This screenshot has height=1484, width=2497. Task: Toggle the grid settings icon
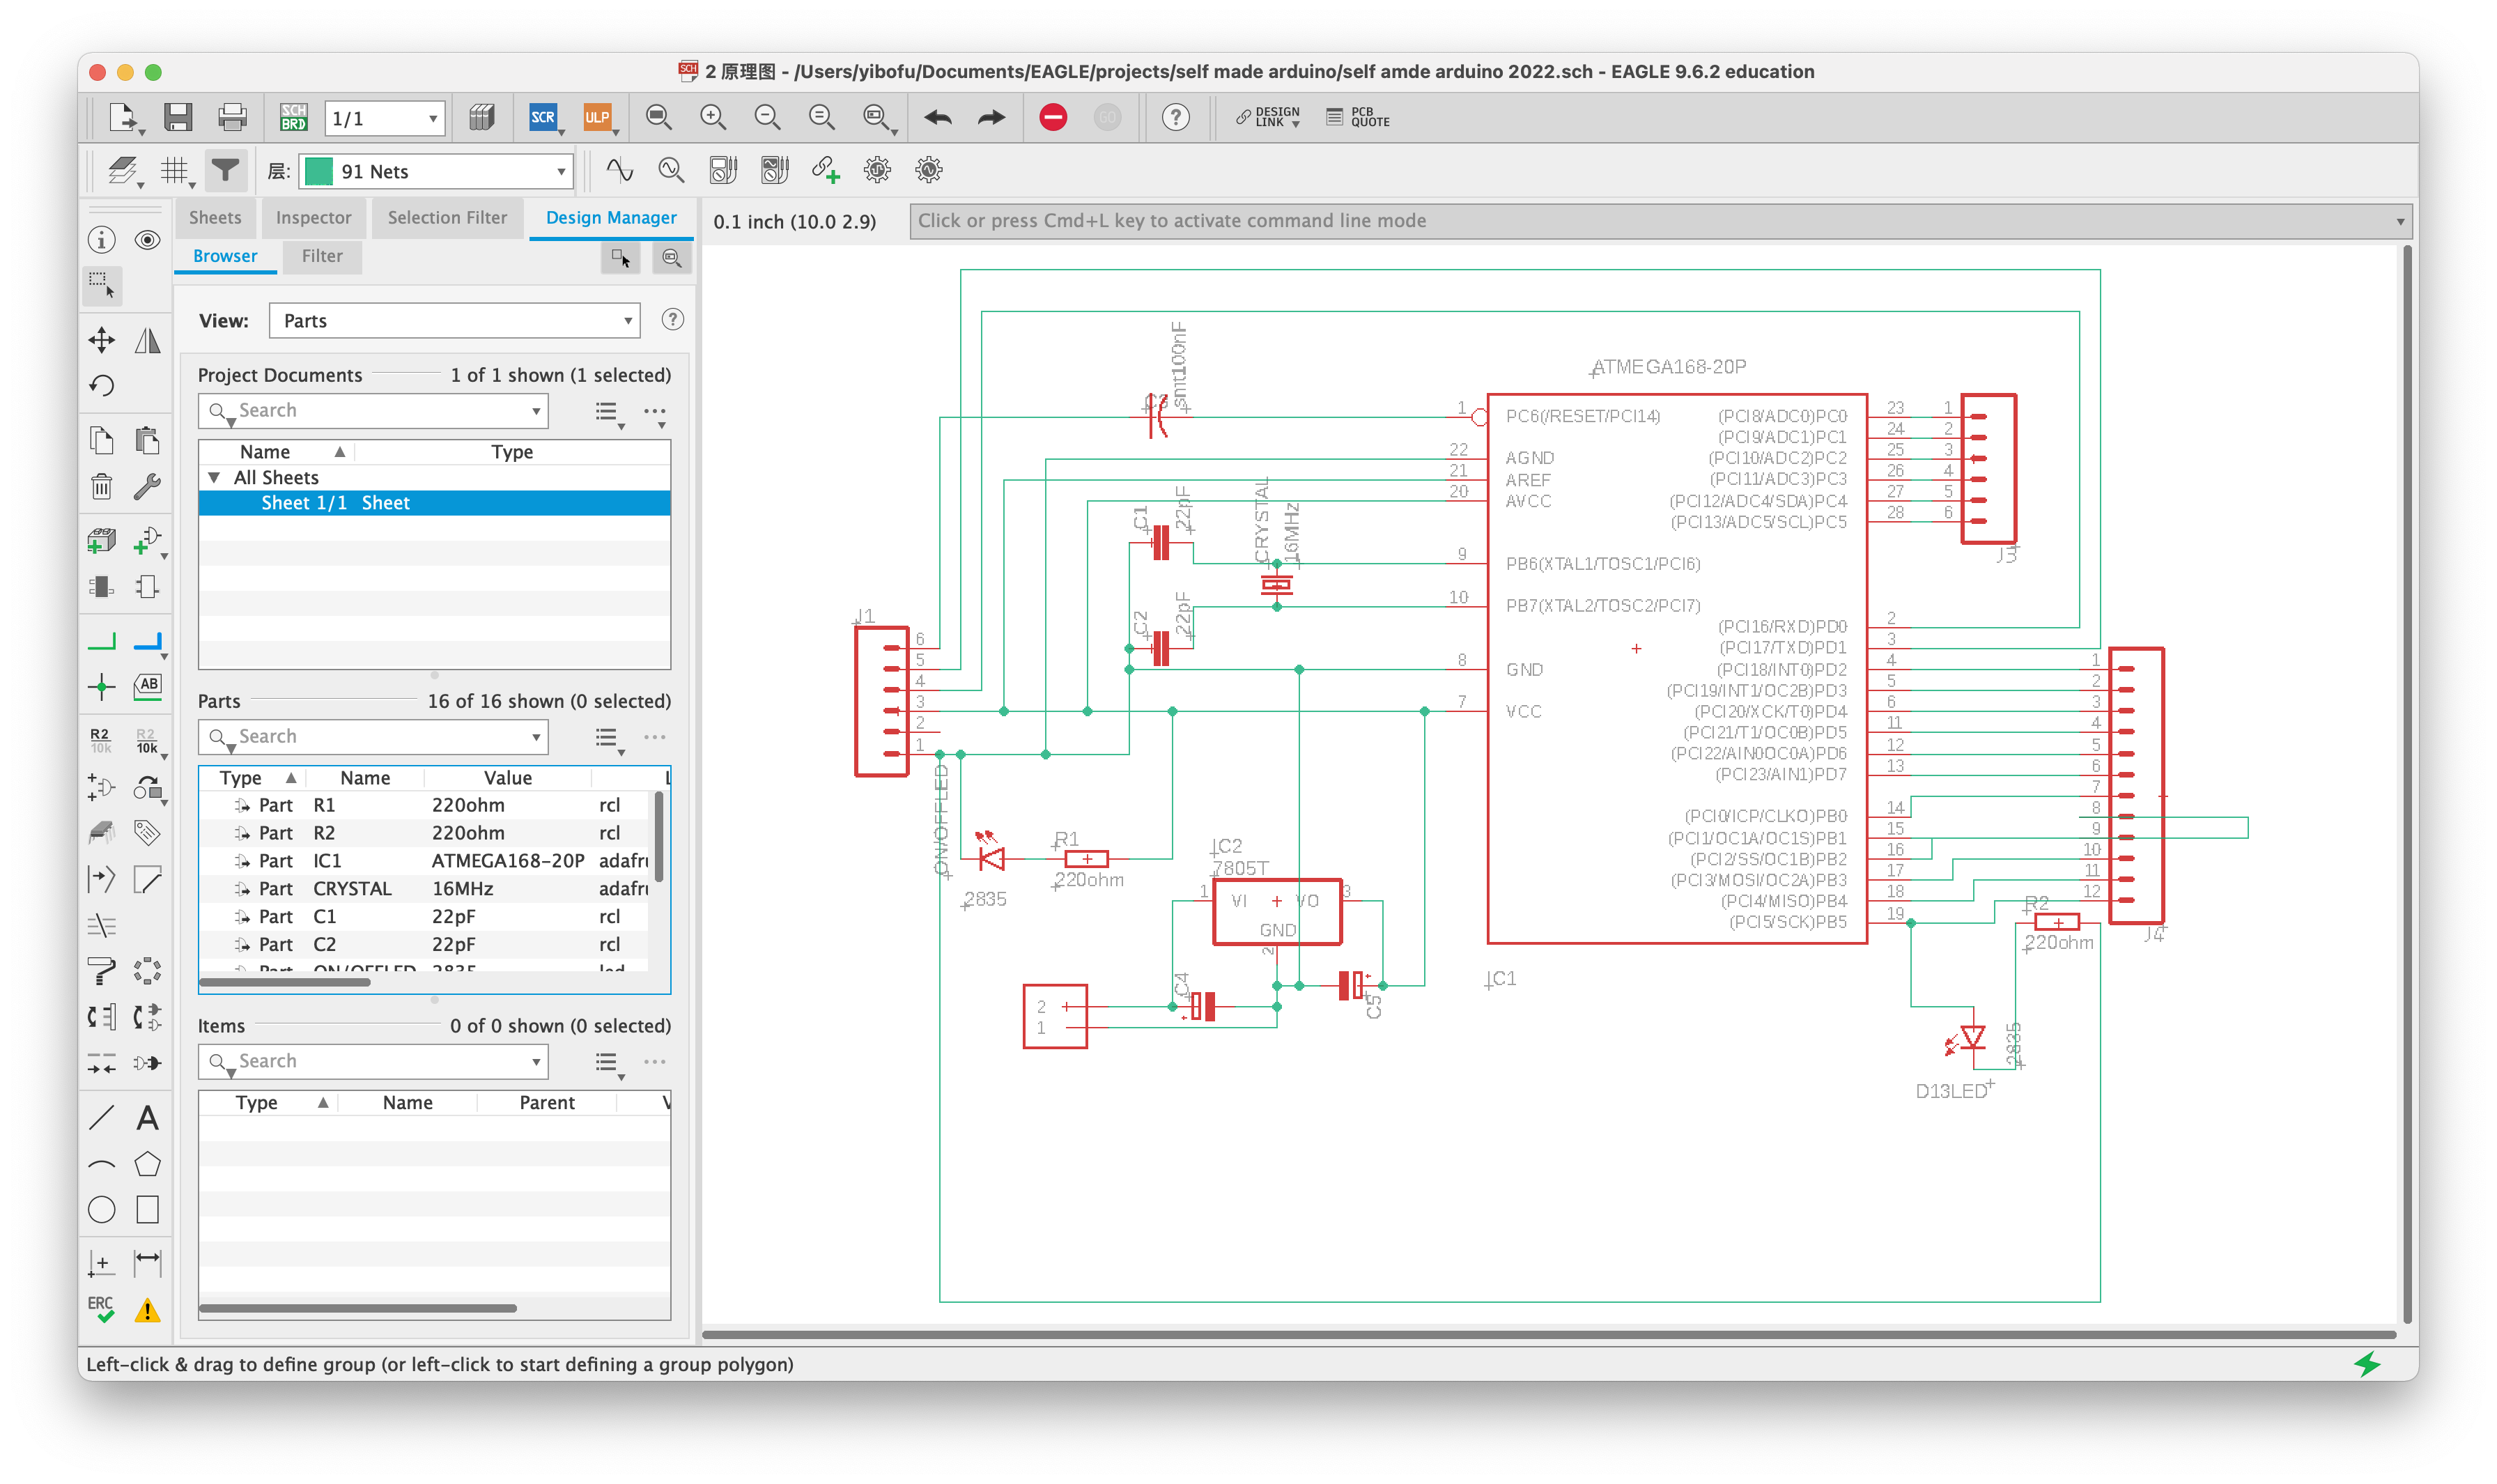(175, 171)
